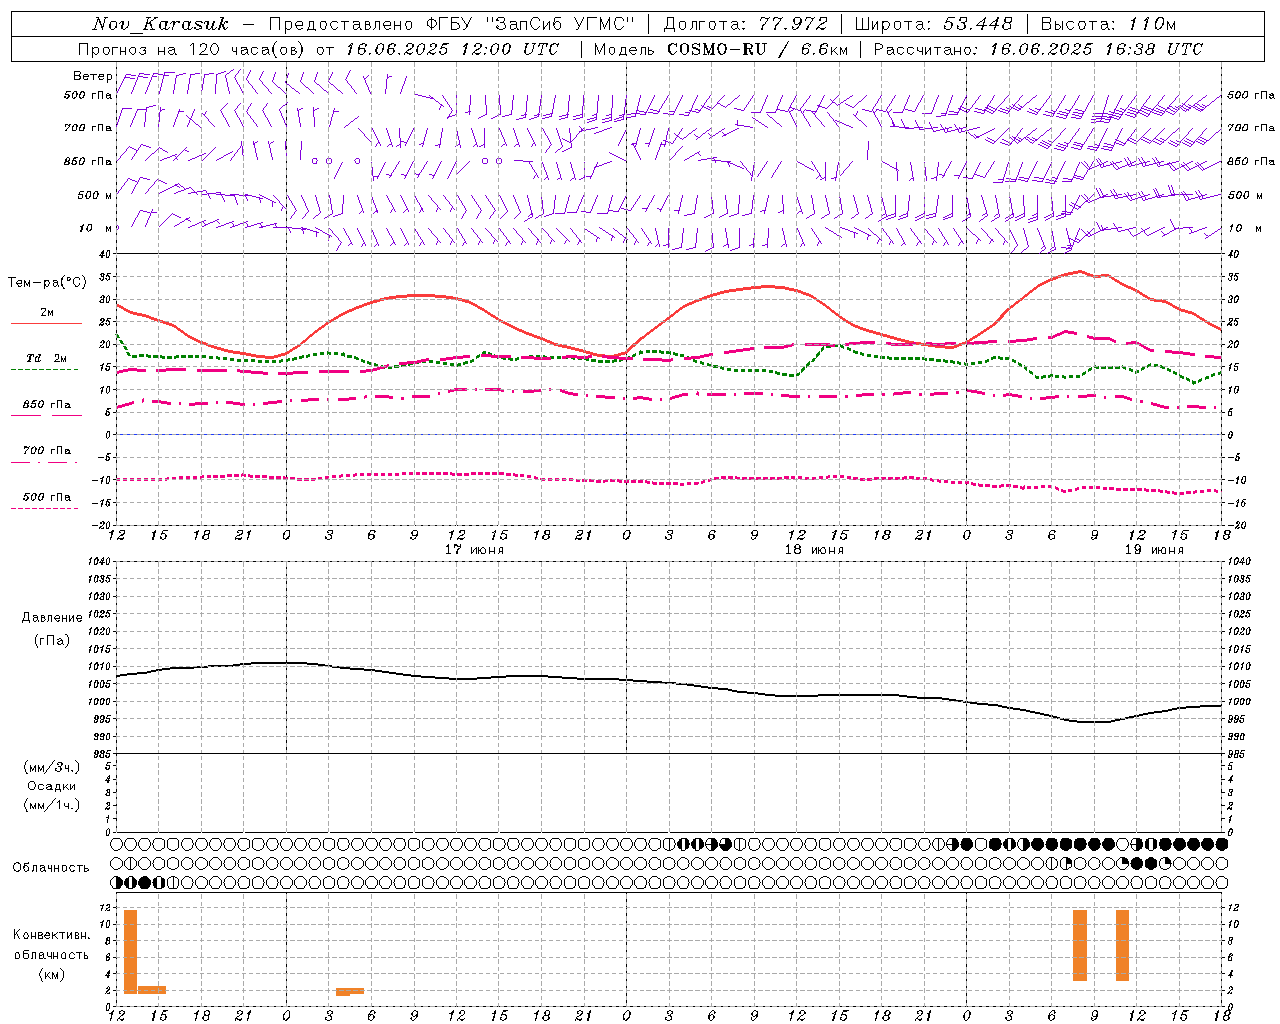Select the 'Долгота: 77.972' longitude value
The width and height of the screenshot is (1280, 1024).
(746, 24)
